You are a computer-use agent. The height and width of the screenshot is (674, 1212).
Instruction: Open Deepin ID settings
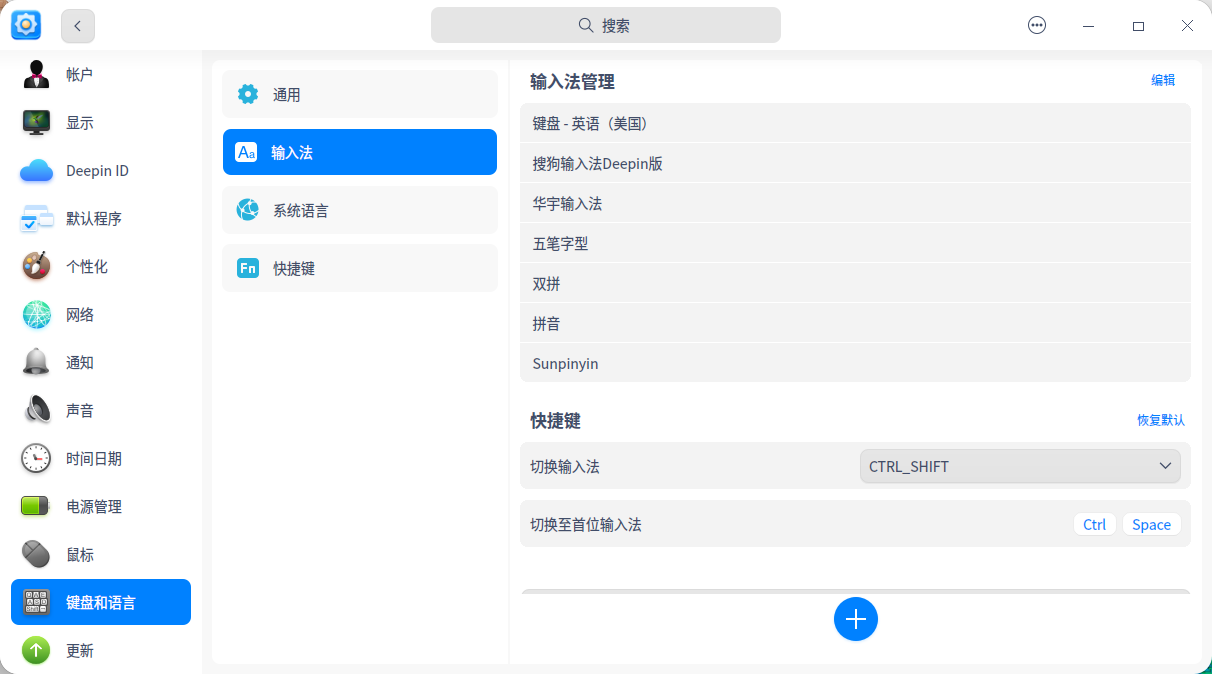pos(37,170)
